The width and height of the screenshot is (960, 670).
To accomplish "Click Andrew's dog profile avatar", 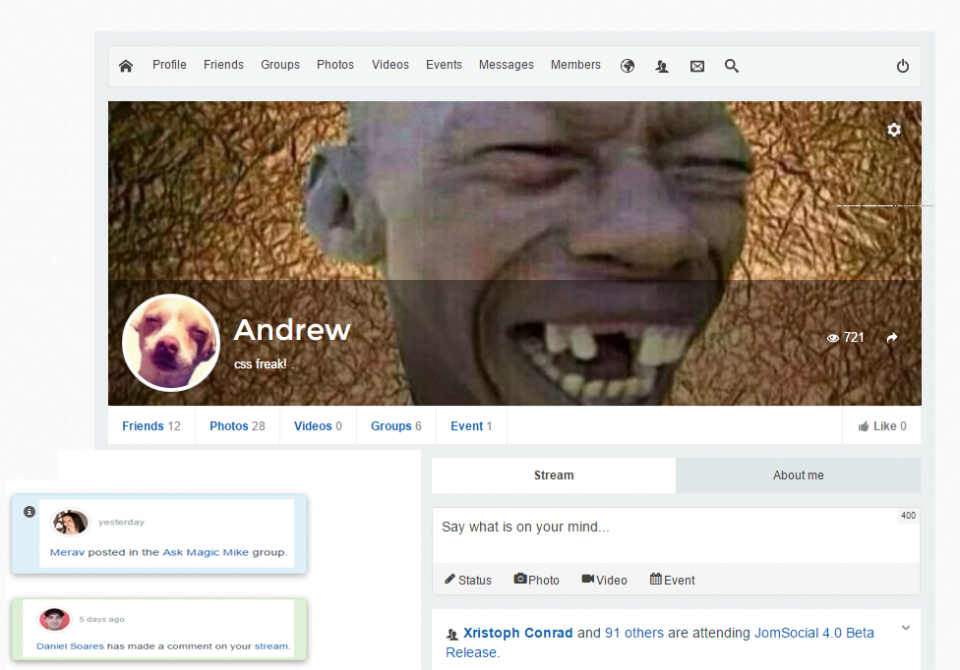I will (171, 343).
